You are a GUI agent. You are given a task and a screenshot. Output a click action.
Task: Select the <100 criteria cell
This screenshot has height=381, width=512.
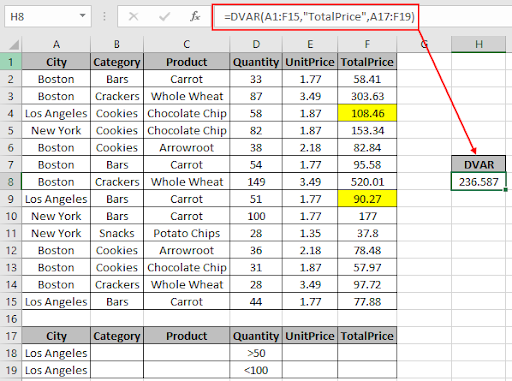(256, 370)
